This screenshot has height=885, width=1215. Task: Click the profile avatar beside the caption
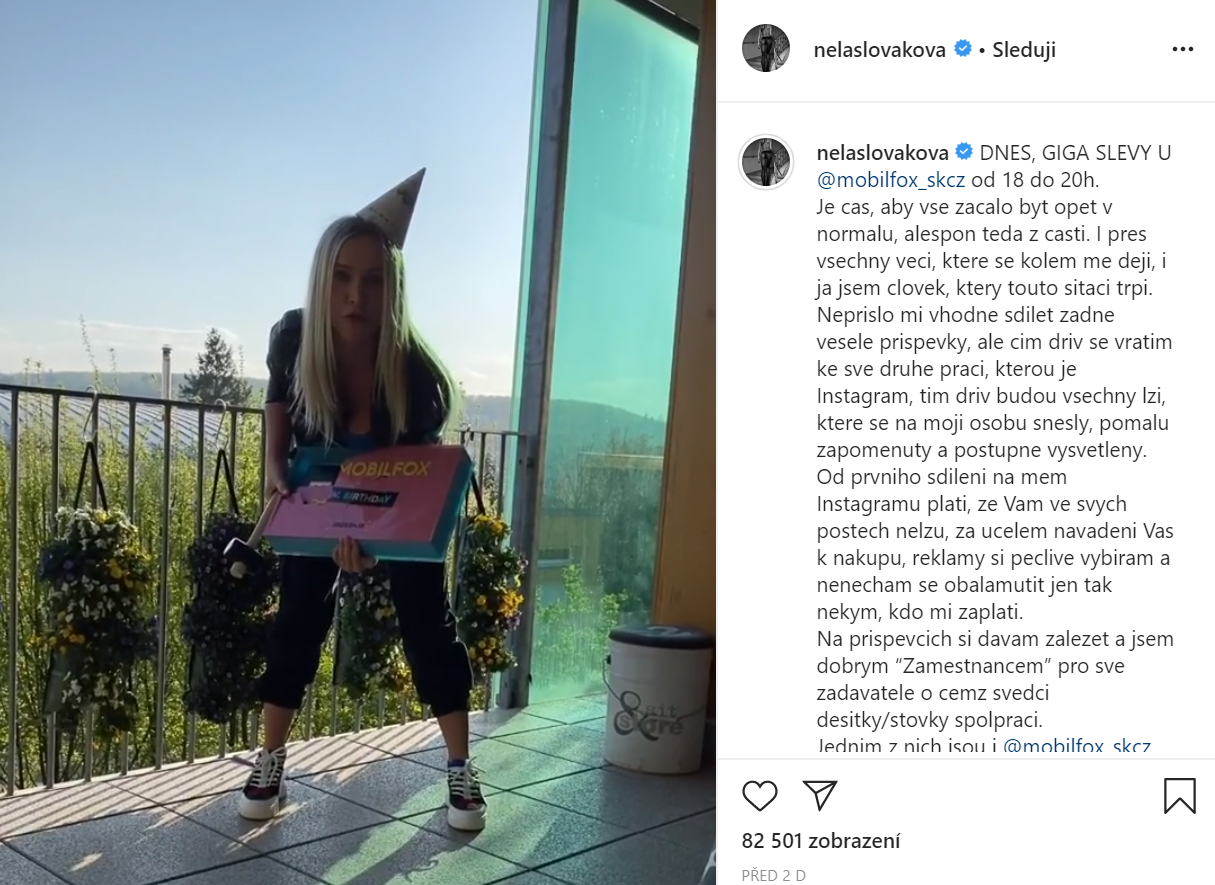[766, 161]
